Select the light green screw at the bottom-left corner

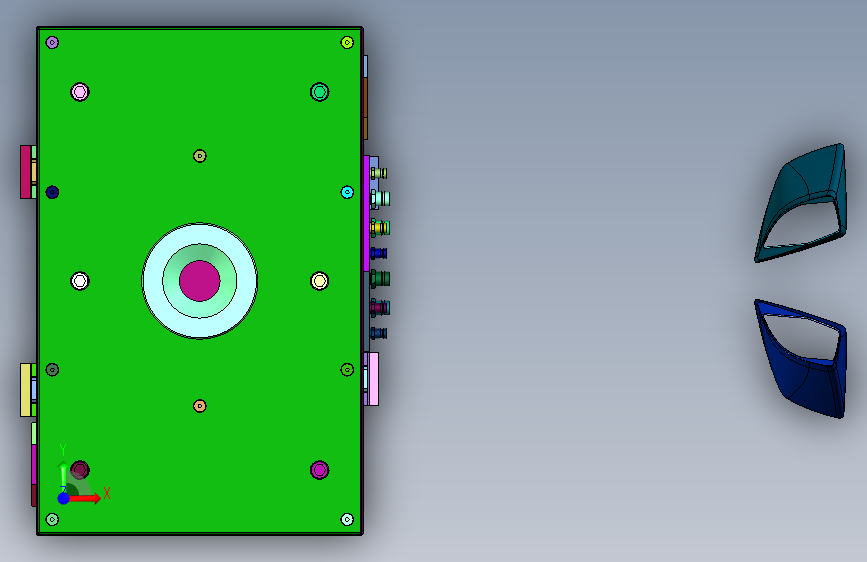click(x=52, y=519)
